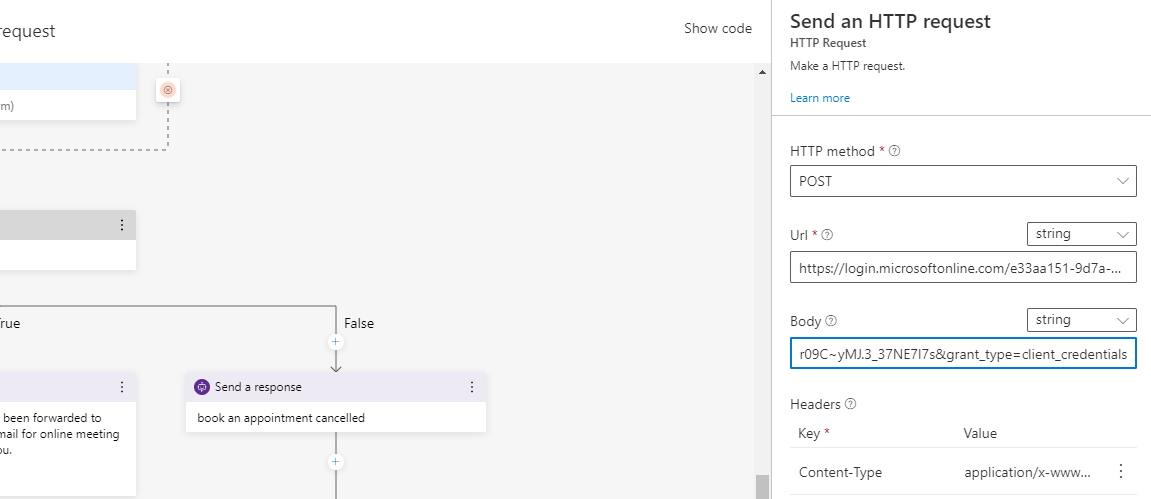Screen dimensions: 1151x499
Task: Open the Url type string dropdown
Action: pyautogui.click(x=1081, y=234)
